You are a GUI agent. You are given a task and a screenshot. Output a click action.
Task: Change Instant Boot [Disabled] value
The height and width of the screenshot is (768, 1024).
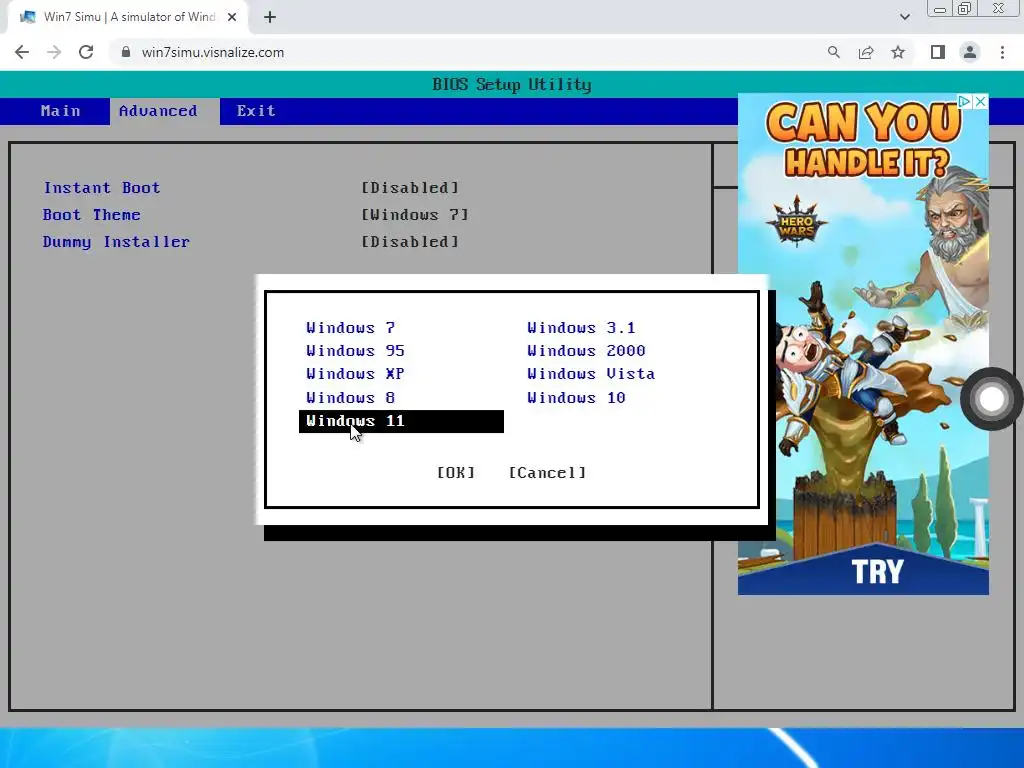pyautogui.click(x=410, y=188)
